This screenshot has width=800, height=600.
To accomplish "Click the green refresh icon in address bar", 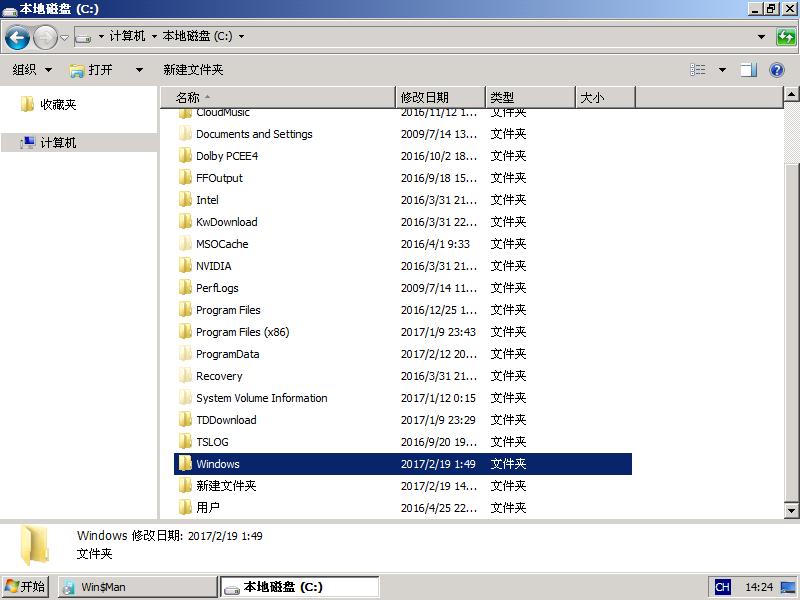I will pyautogui.click(x=787, y=37).
